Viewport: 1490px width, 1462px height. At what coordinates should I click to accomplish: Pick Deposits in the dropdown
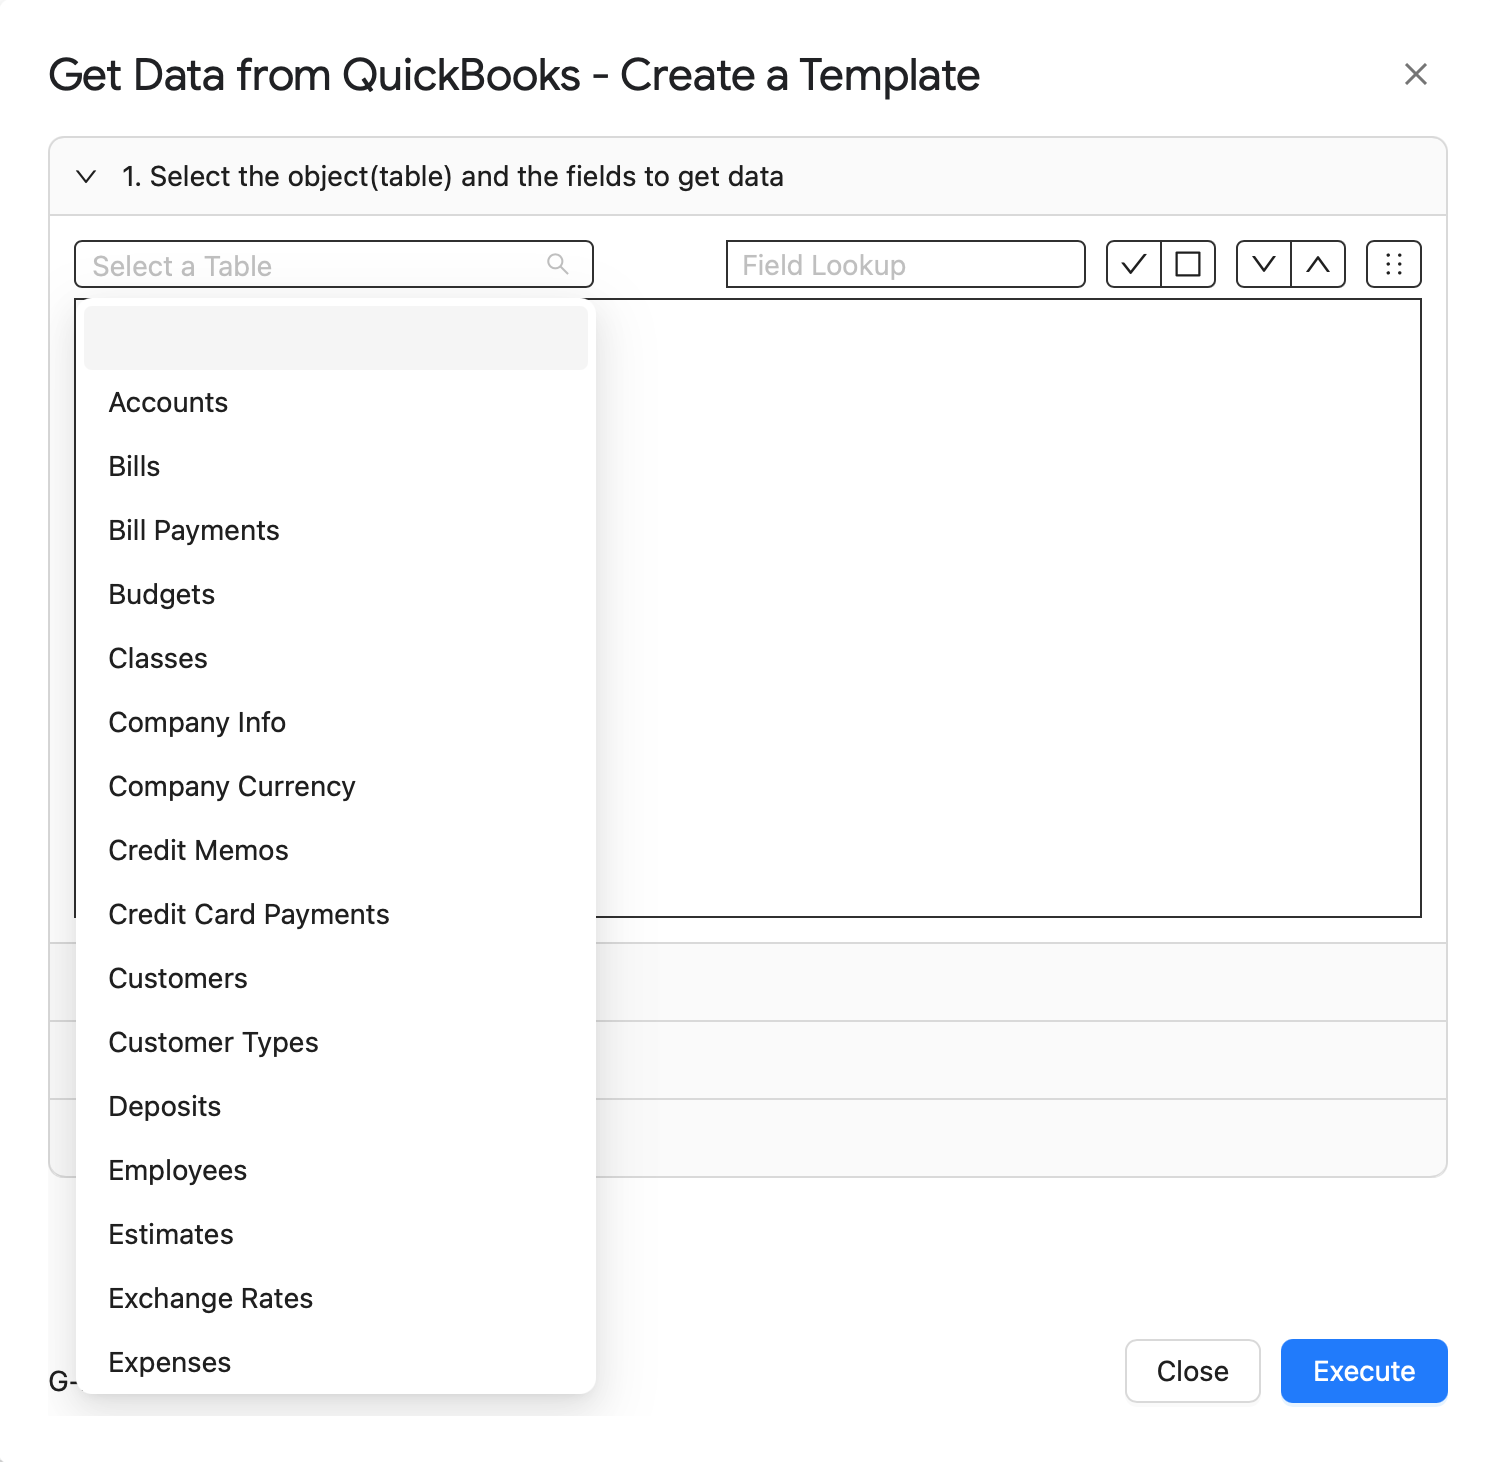336,1106
